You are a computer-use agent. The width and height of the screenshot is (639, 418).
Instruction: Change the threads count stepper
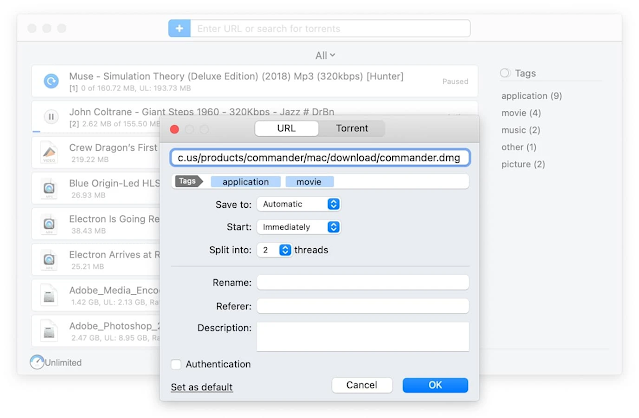285,250
